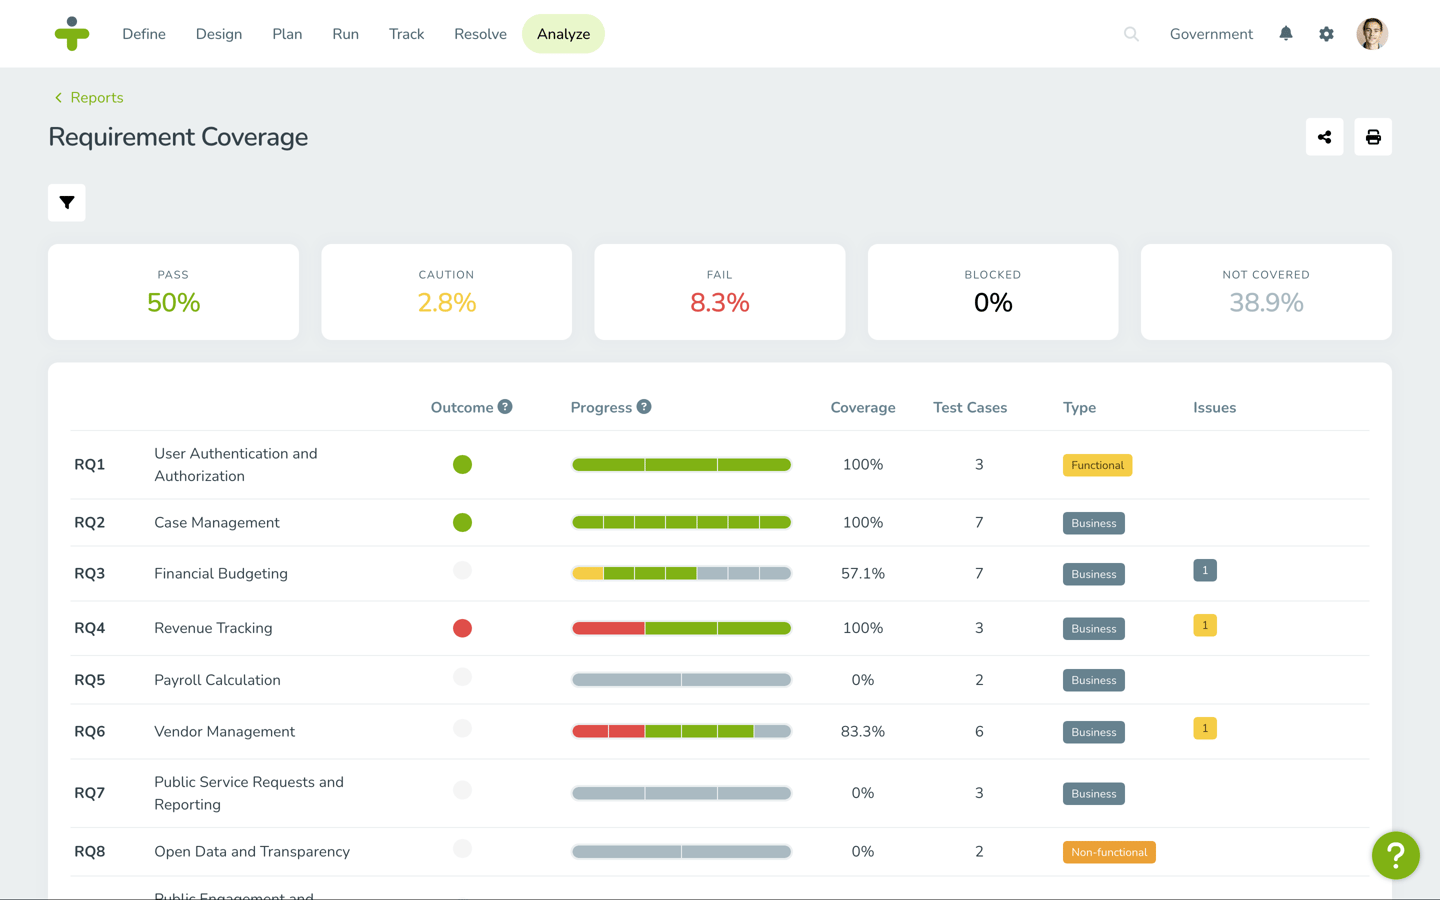Viewport: 1440px width, 900px height.
Task: Open the filter funnel button
Action: tap(67, 203)
